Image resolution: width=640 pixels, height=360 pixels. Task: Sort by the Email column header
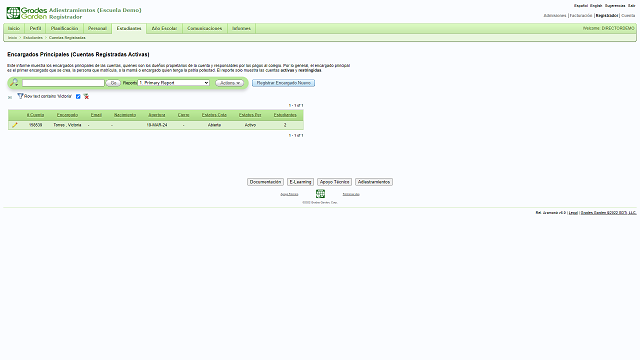[x=96, y=115]
